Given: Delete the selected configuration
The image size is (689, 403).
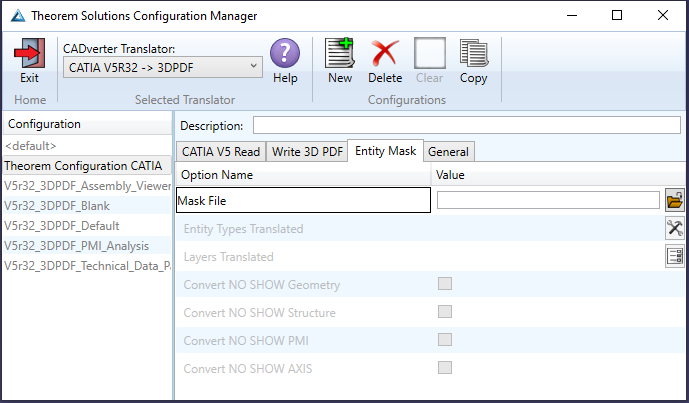Looking at the screenshot, I should click(x=385, y=53).
